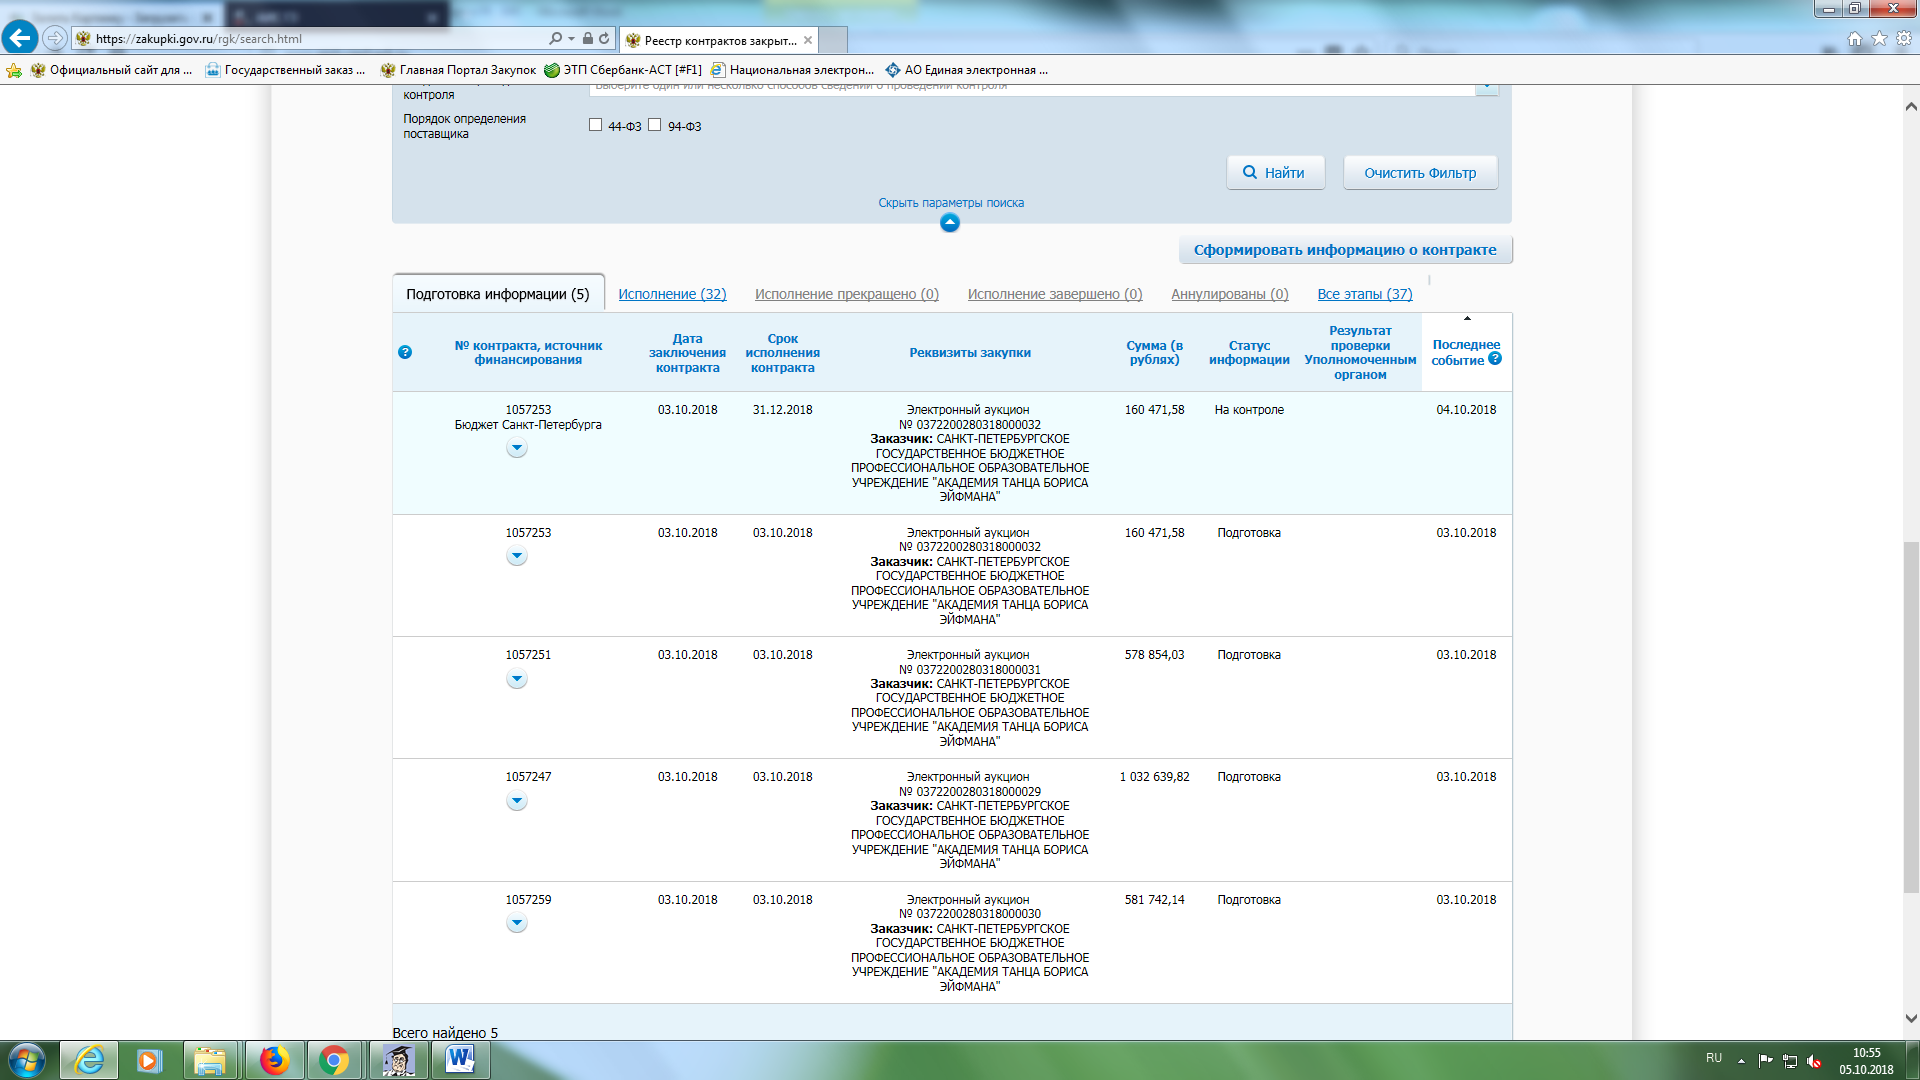Image resolution: width=1920 pixels, height=1080 pixels.
Task: Refresh the page with reload icon
Action: (604, 38)
